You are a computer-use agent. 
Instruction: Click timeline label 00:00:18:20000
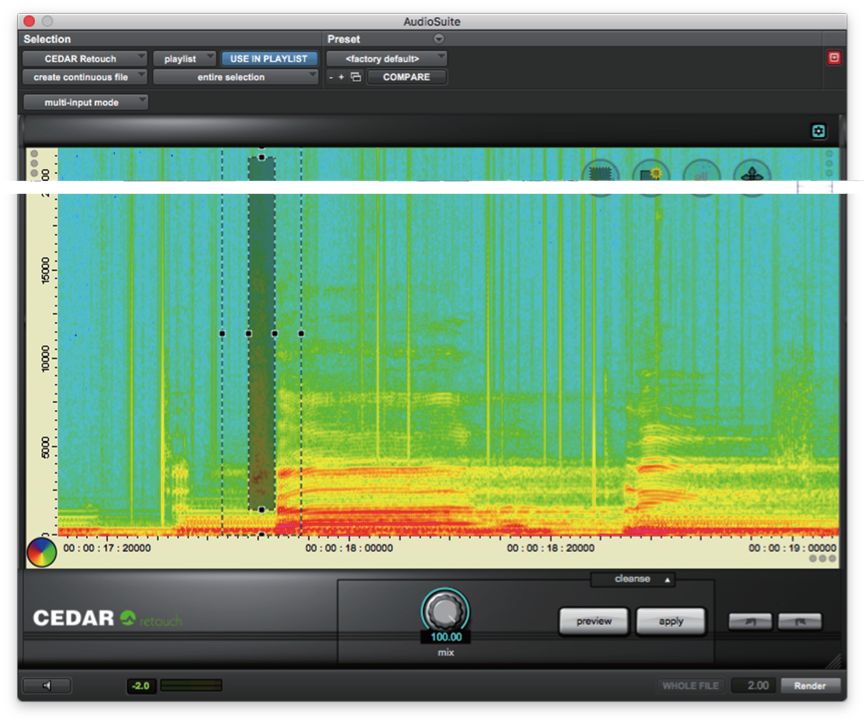pyautogui.click(x=551, y=548)
